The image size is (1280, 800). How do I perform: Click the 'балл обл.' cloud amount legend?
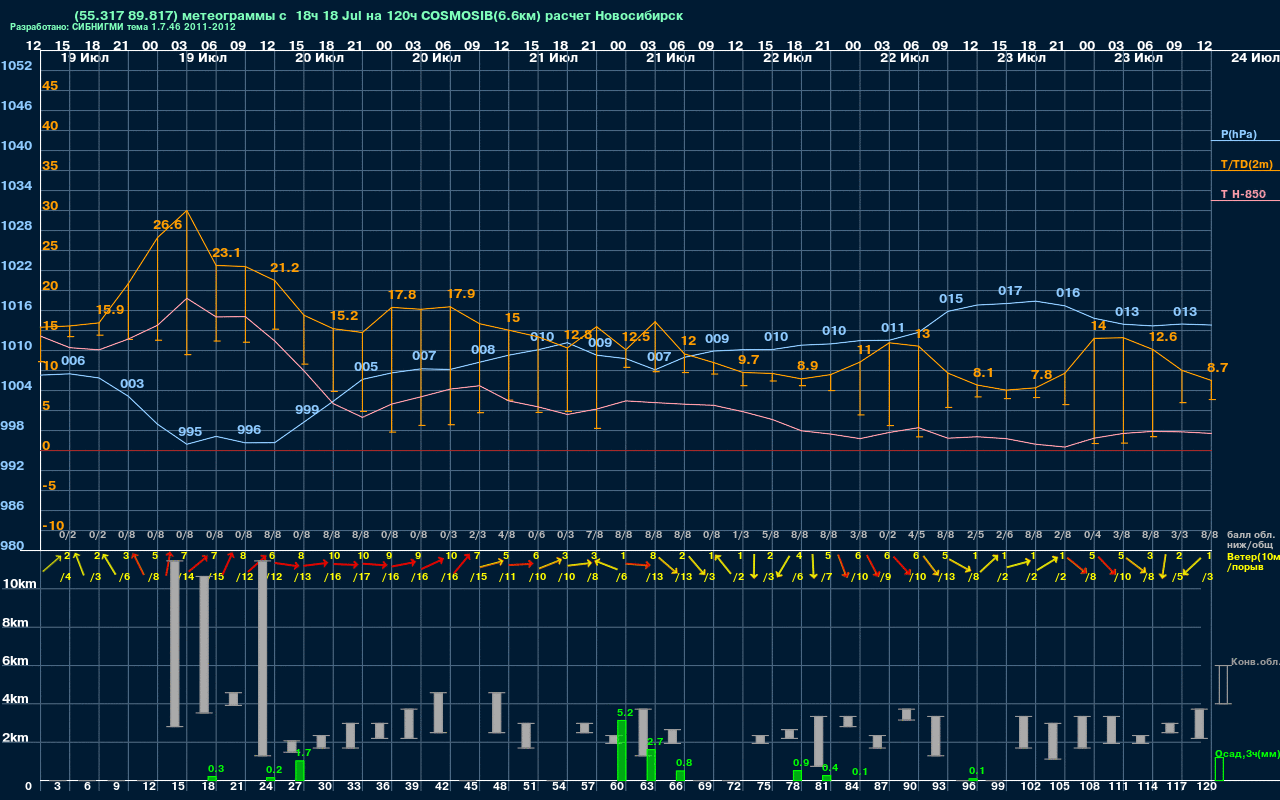(1251, 535)
